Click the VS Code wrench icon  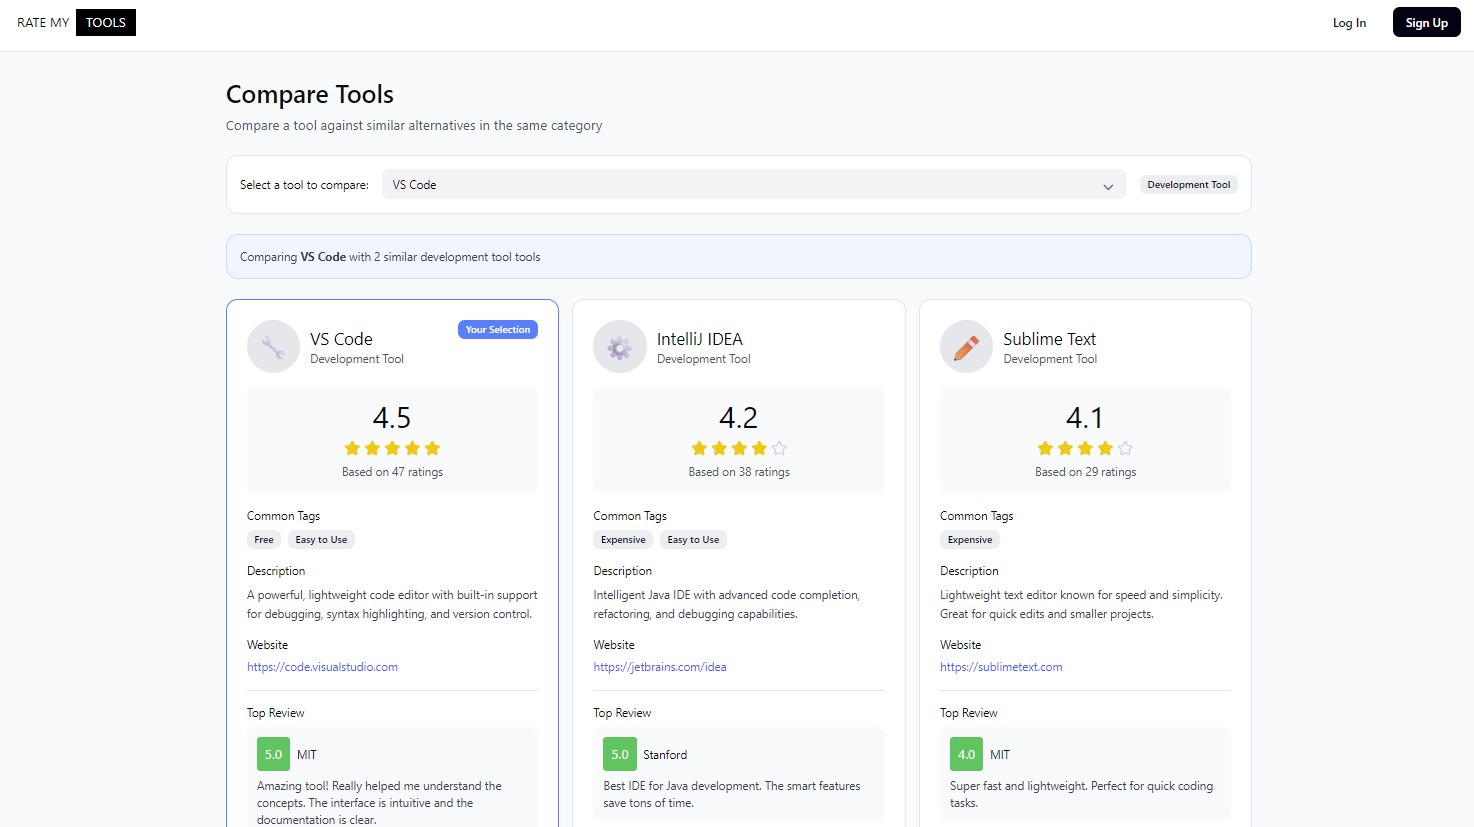[x=273, y=347]
